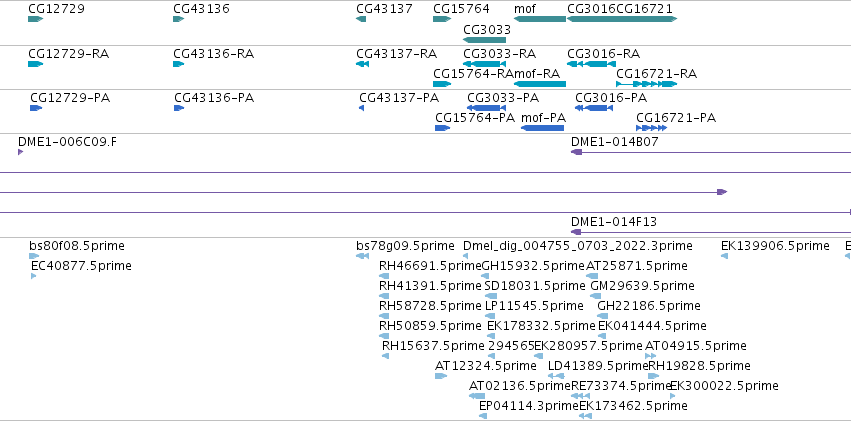Click the CG3033 gene feature bar
Viewport: 851px width, 421px height.
point(484,40)
